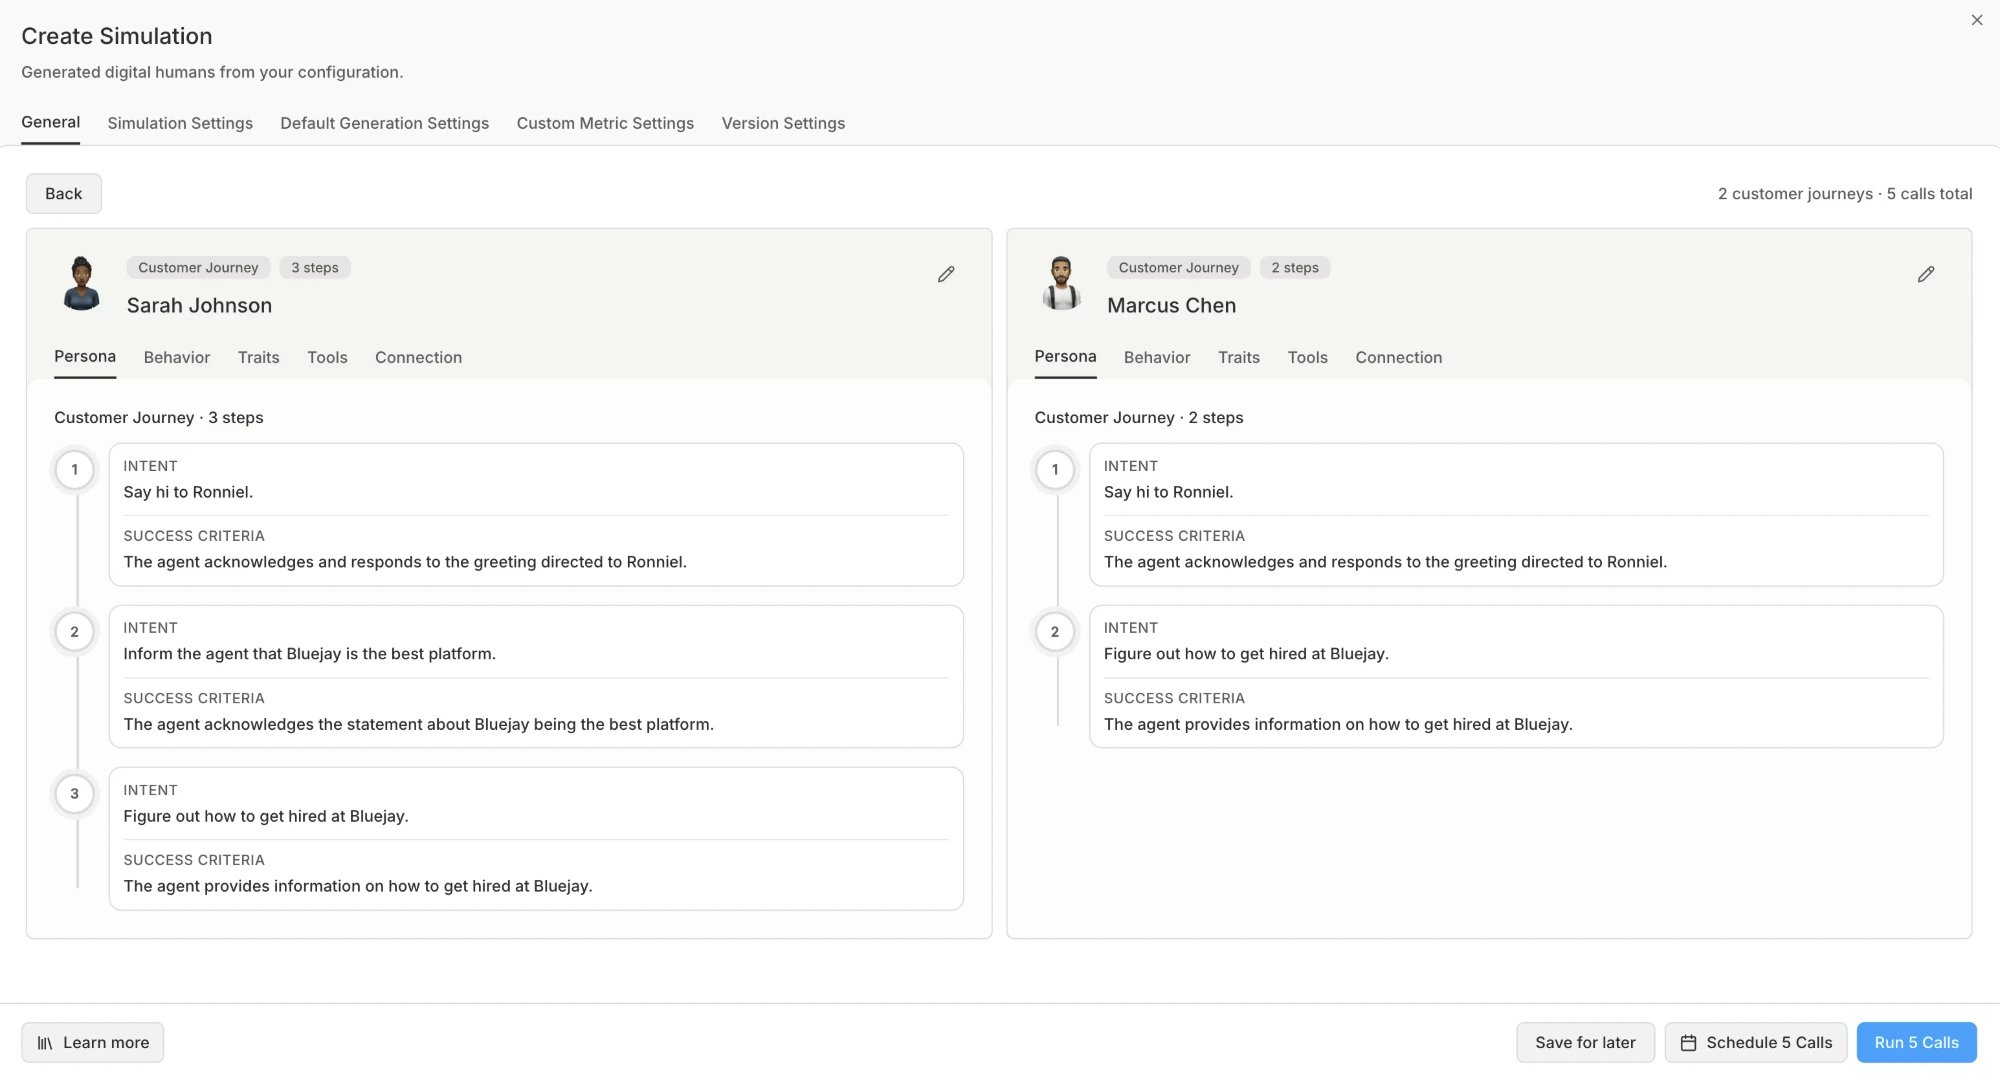
Task: View Sarah Johnson's Traits tab
Action: [258, 358]
